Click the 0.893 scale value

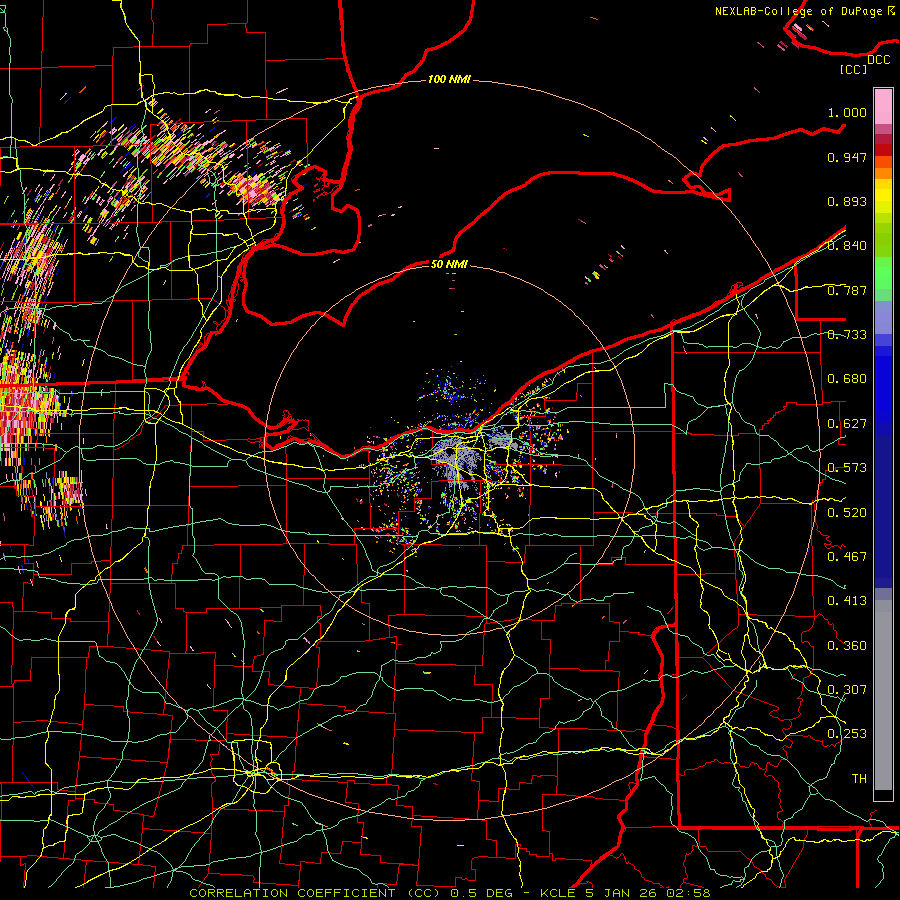coord(847,201)
